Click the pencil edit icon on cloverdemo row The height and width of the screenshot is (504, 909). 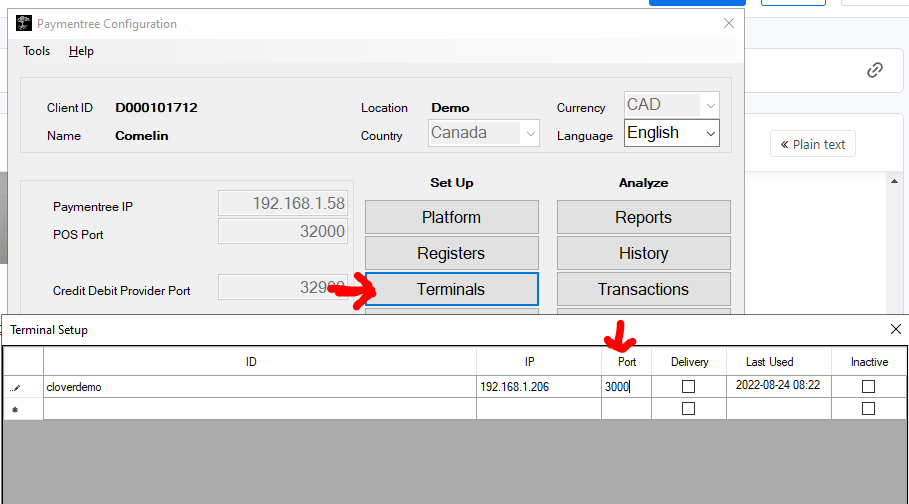pos(16,387)
